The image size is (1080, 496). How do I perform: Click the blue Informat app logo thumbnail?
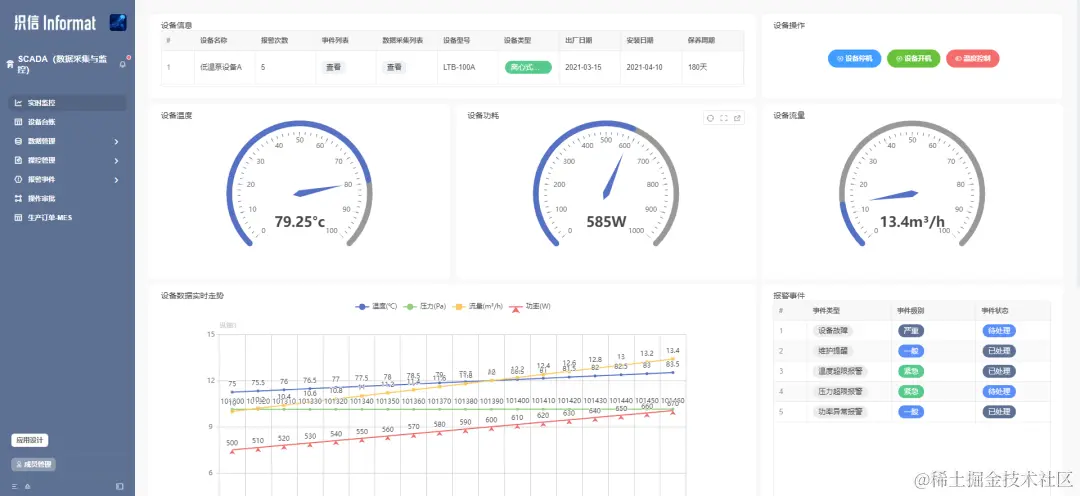tap(118, 23)
